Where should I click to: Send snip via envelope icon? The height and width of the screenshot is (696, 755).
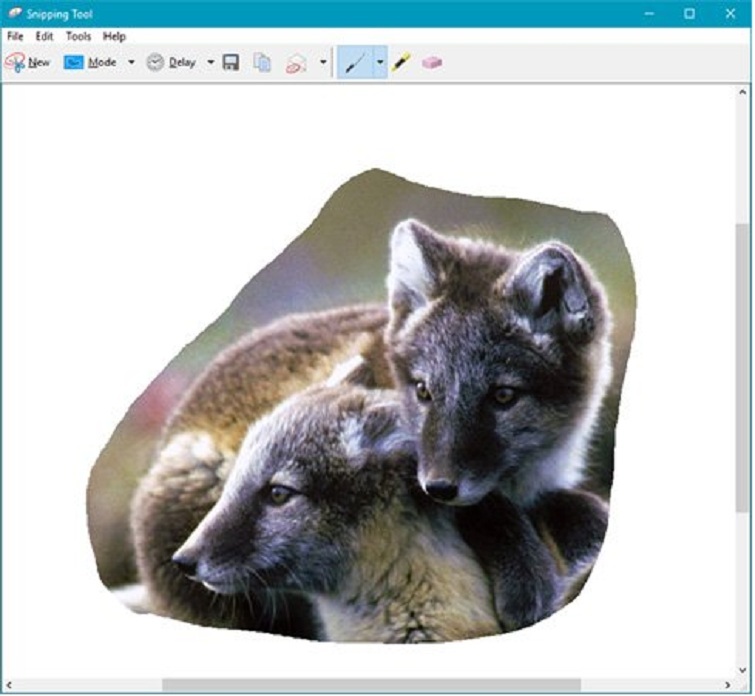(296, 63)
